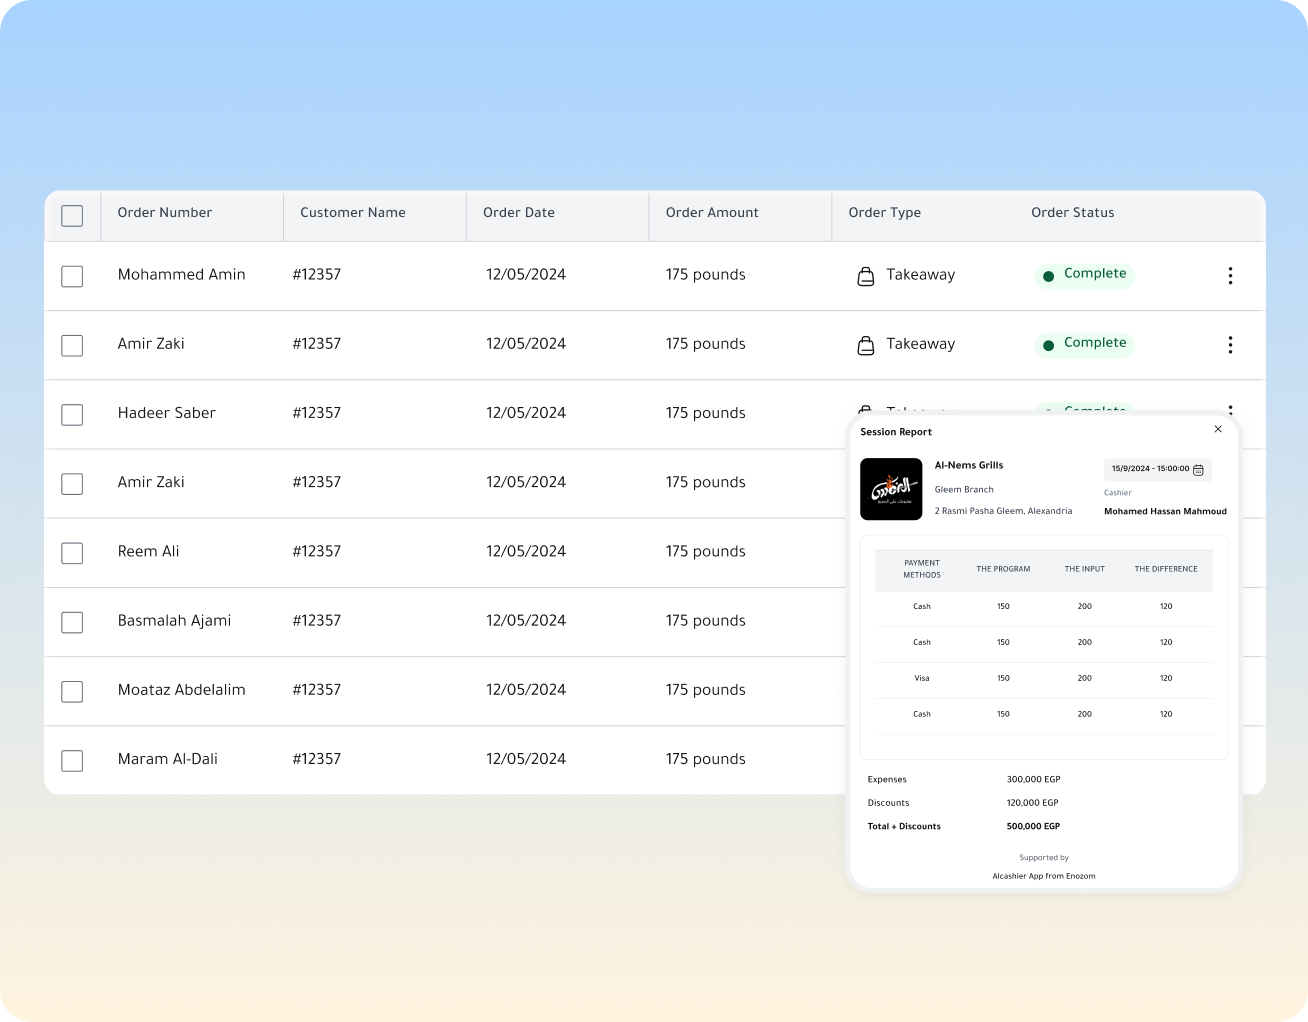
Task: Close the Session Report popup
Action: [x=1218, y=429]
